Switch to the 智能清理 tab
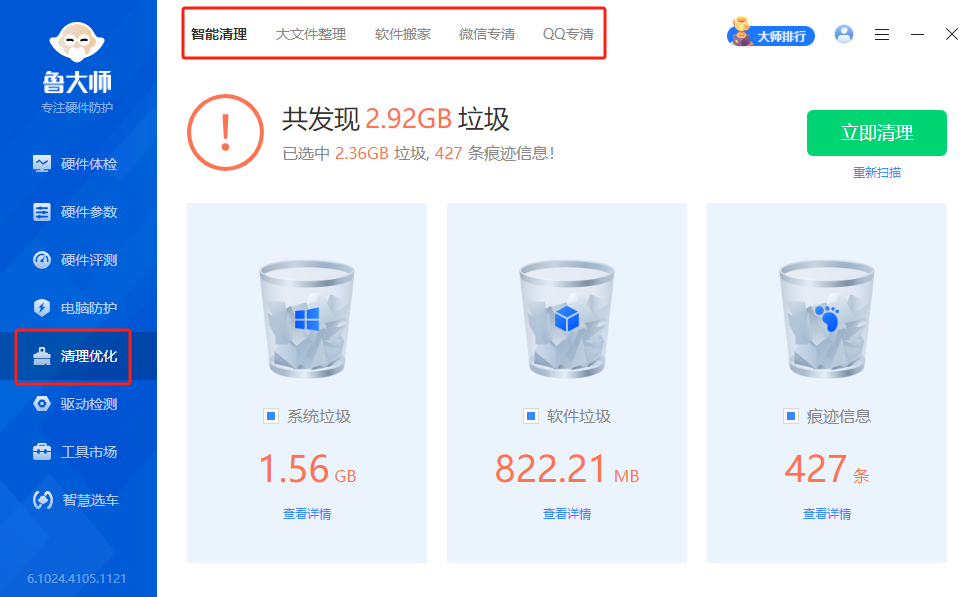 coord(219,34)
